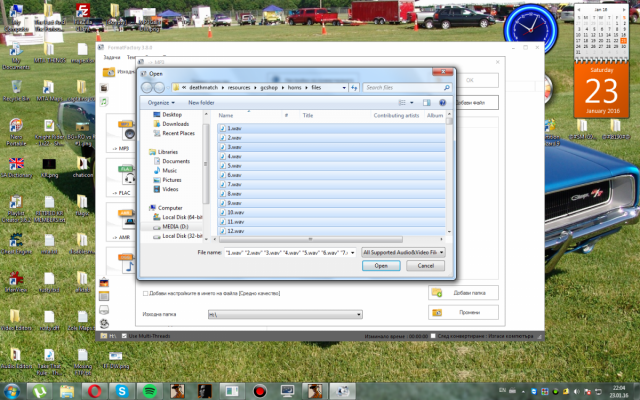Open Spotify from the taskbar
The height and width of the screenshot is (400, 640).
point(148,390)
